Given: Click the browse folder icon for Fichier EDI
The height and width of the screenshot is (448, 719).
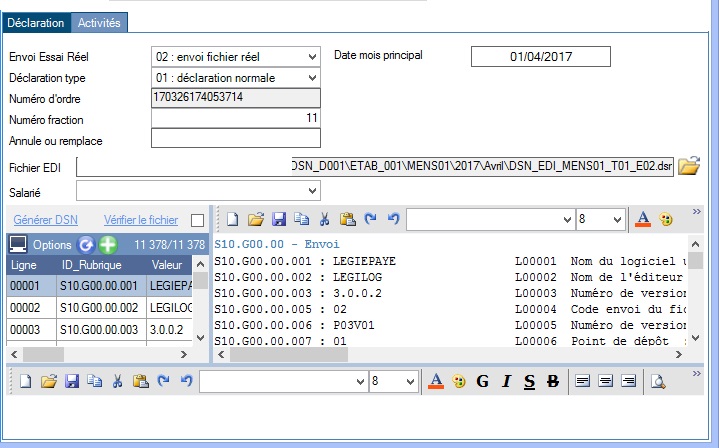Looking at the screenshot, I should coord(690,166).
